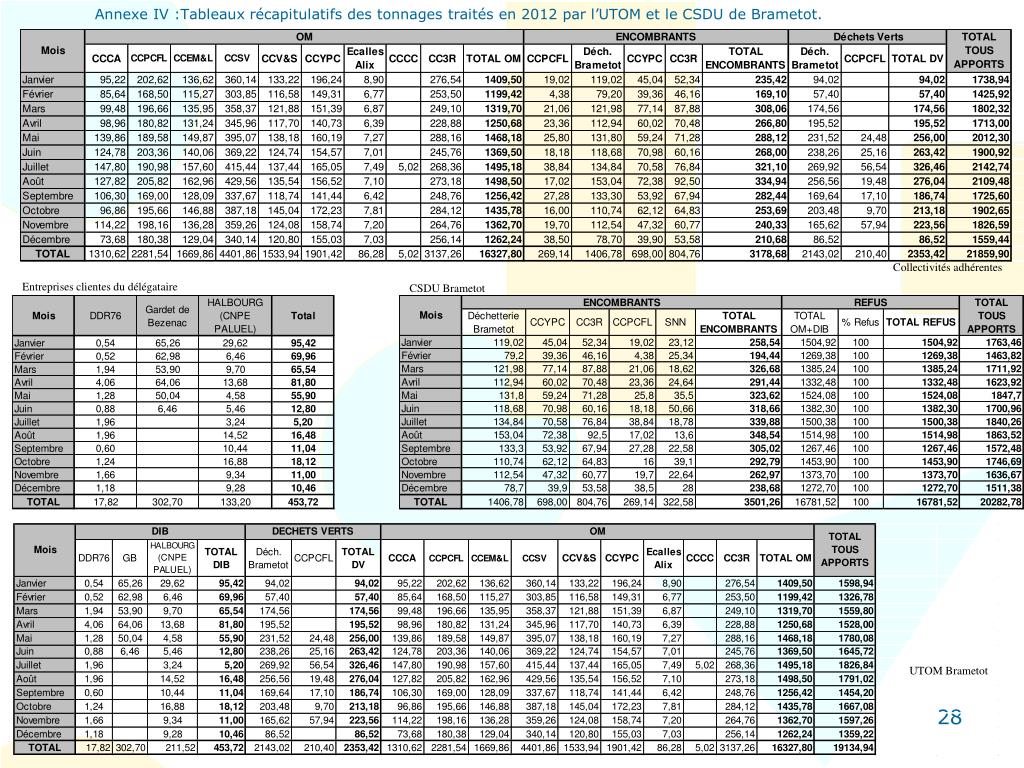
Task: Select the '% Refus' column header
Action: pyautogui.click(x=860, y=322)
